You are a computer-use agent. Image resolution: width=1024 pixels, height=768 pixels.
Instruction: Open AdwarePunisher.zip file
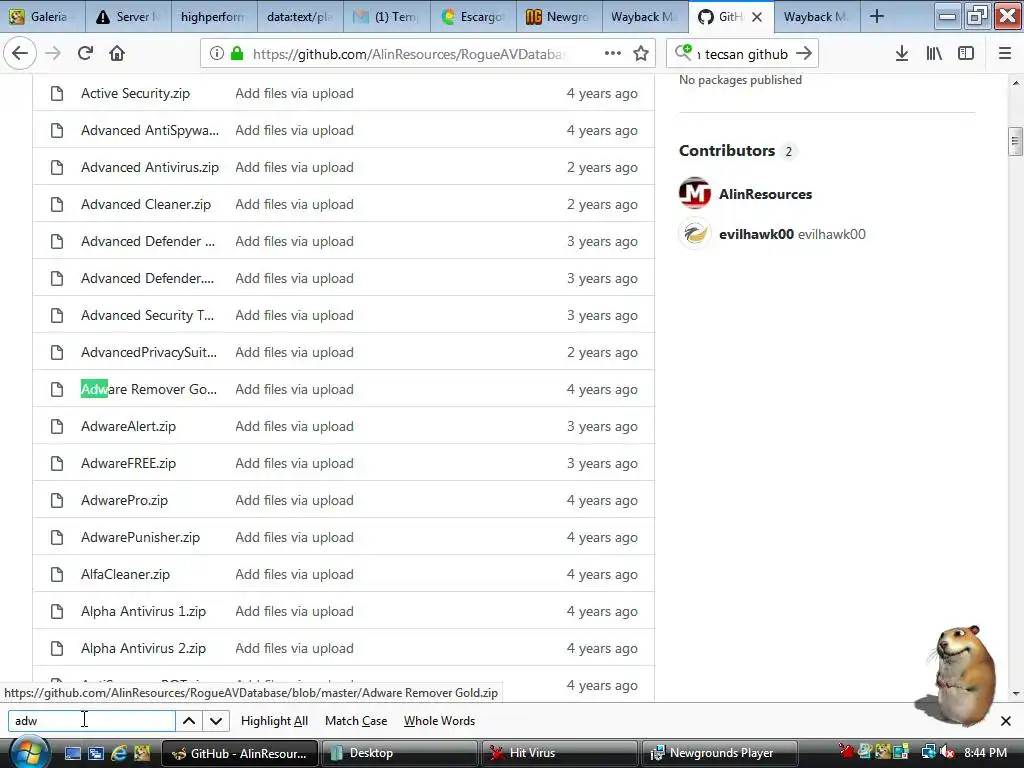140,537
